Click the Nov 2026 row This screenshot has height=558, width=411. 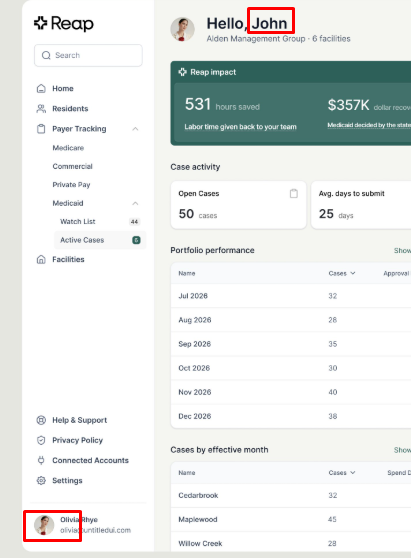coord(291,392)
